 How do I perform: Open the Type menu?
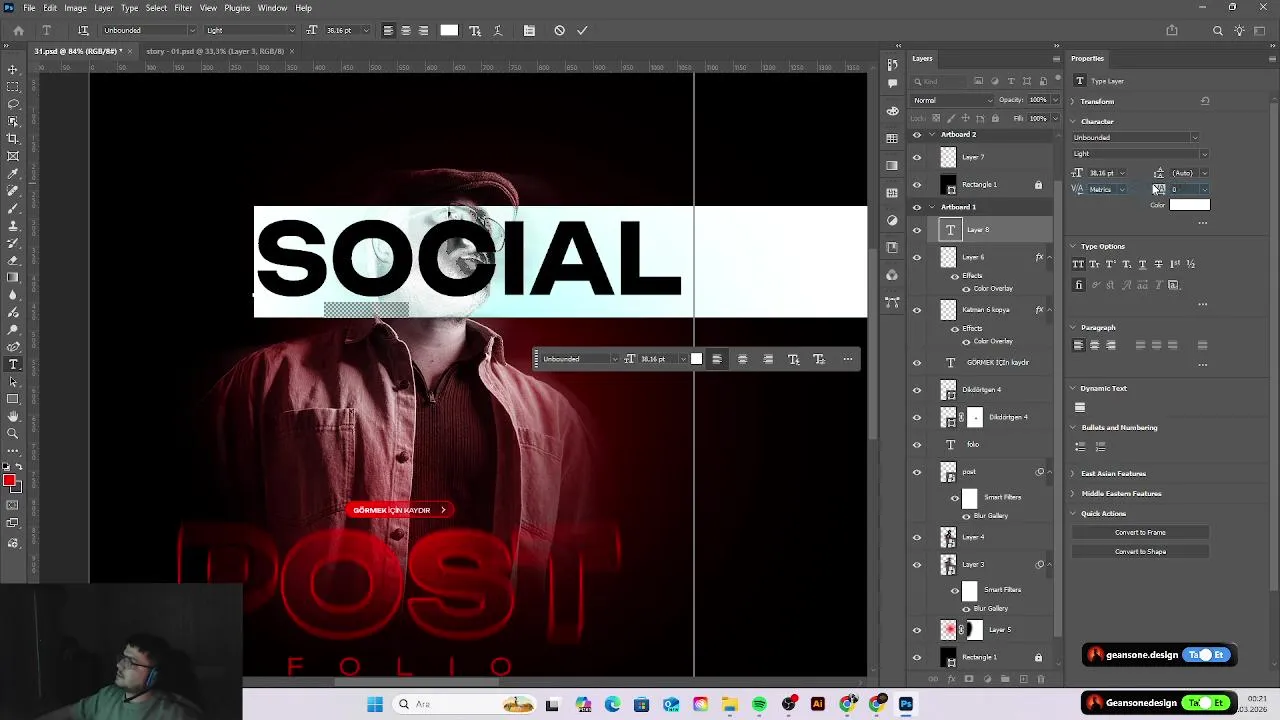pos(130,8)
